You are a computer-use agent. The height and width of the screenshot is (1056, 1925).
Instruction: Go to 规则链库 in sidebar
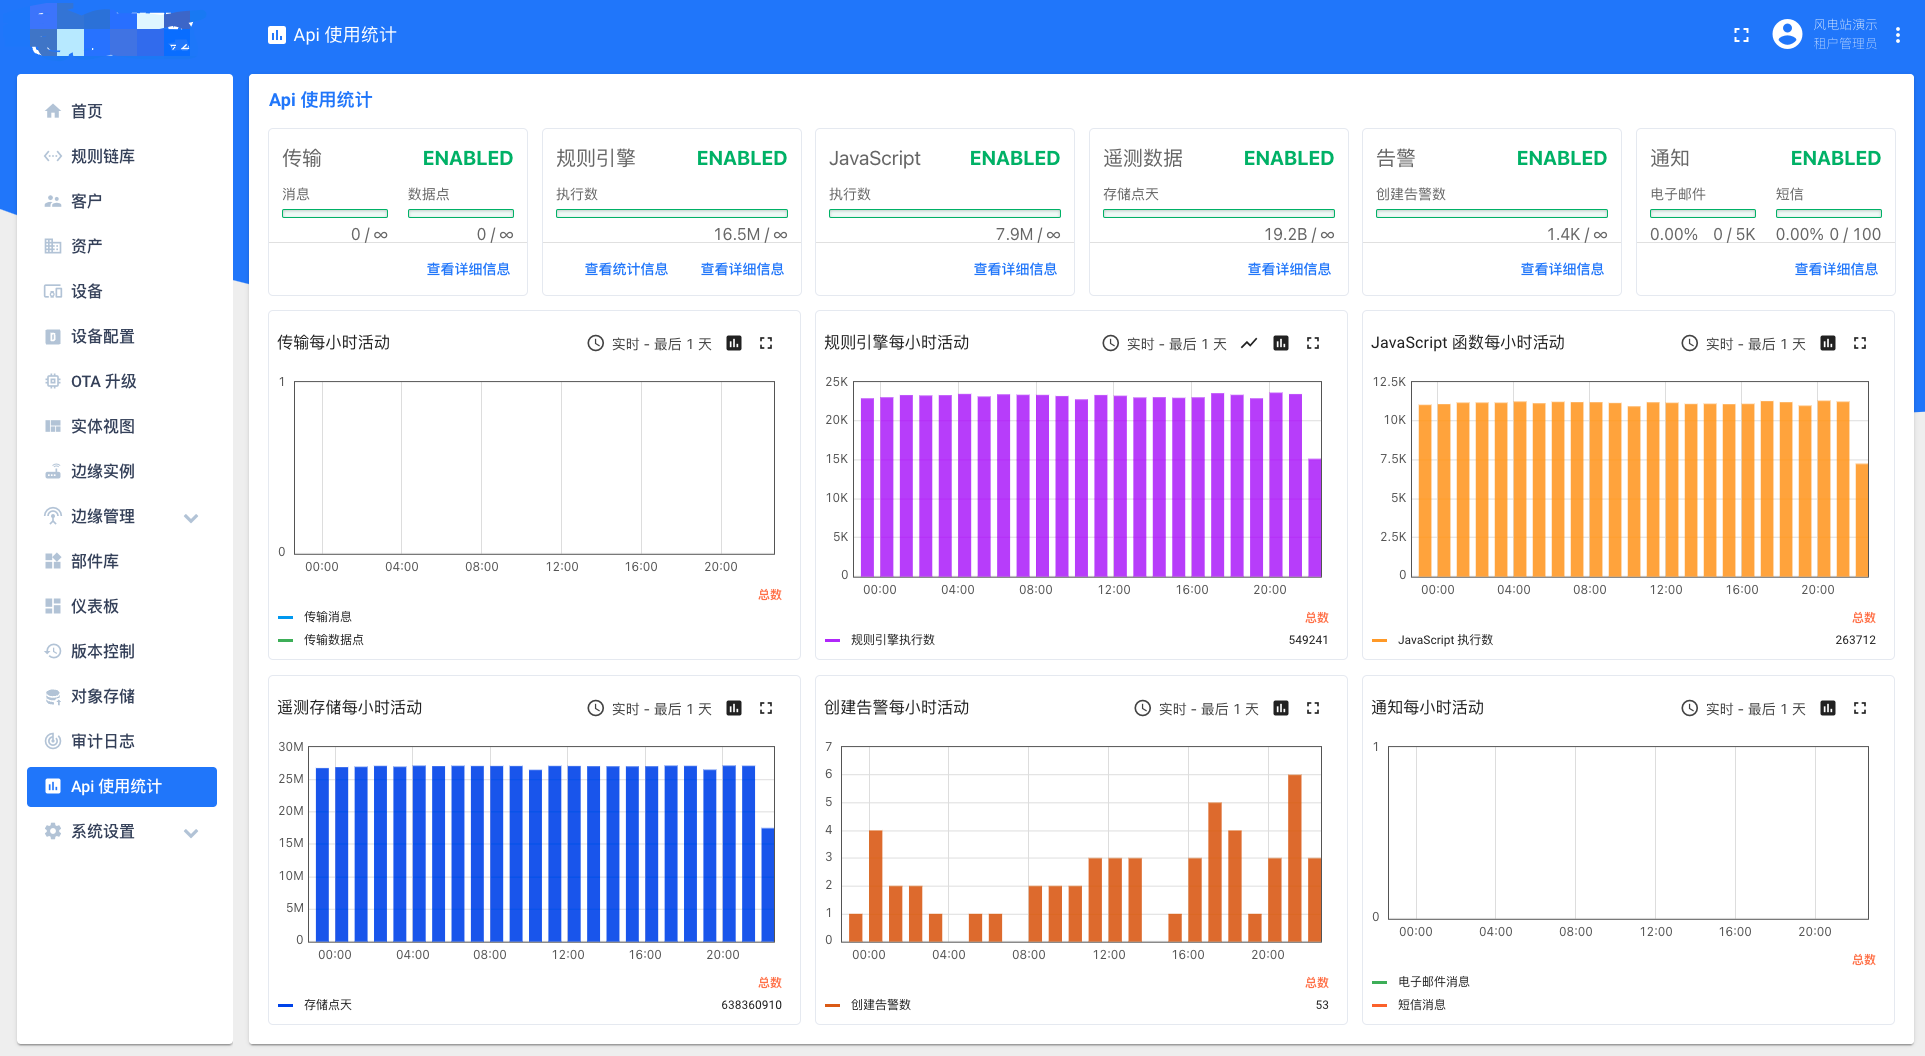pyautogui.click(x=122, y=156)
